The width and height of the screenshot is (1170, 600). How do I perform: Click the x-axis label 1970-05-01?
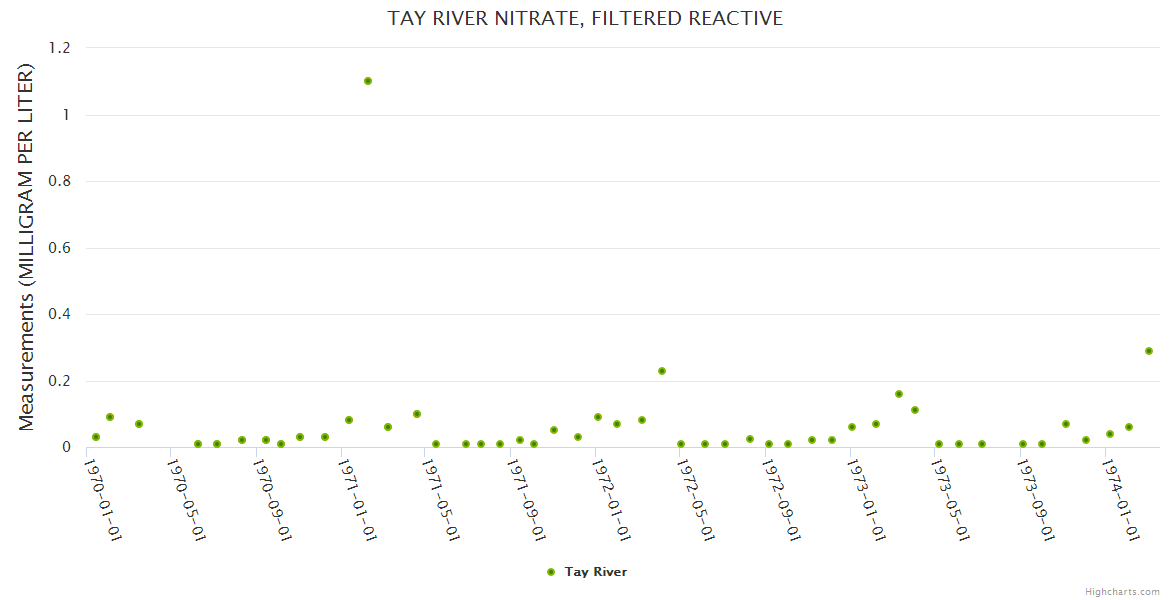[x=187, y=500]
